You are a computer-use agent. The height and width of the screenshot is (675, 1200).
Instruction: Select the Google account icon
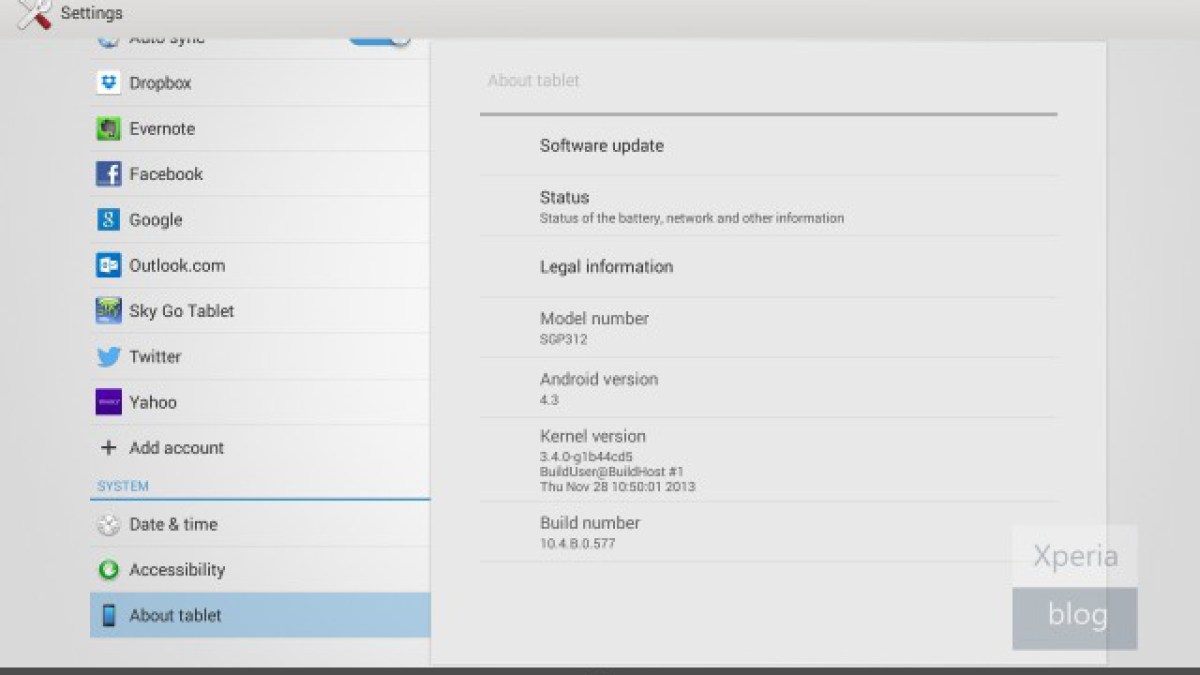click(x=108, y=220)
